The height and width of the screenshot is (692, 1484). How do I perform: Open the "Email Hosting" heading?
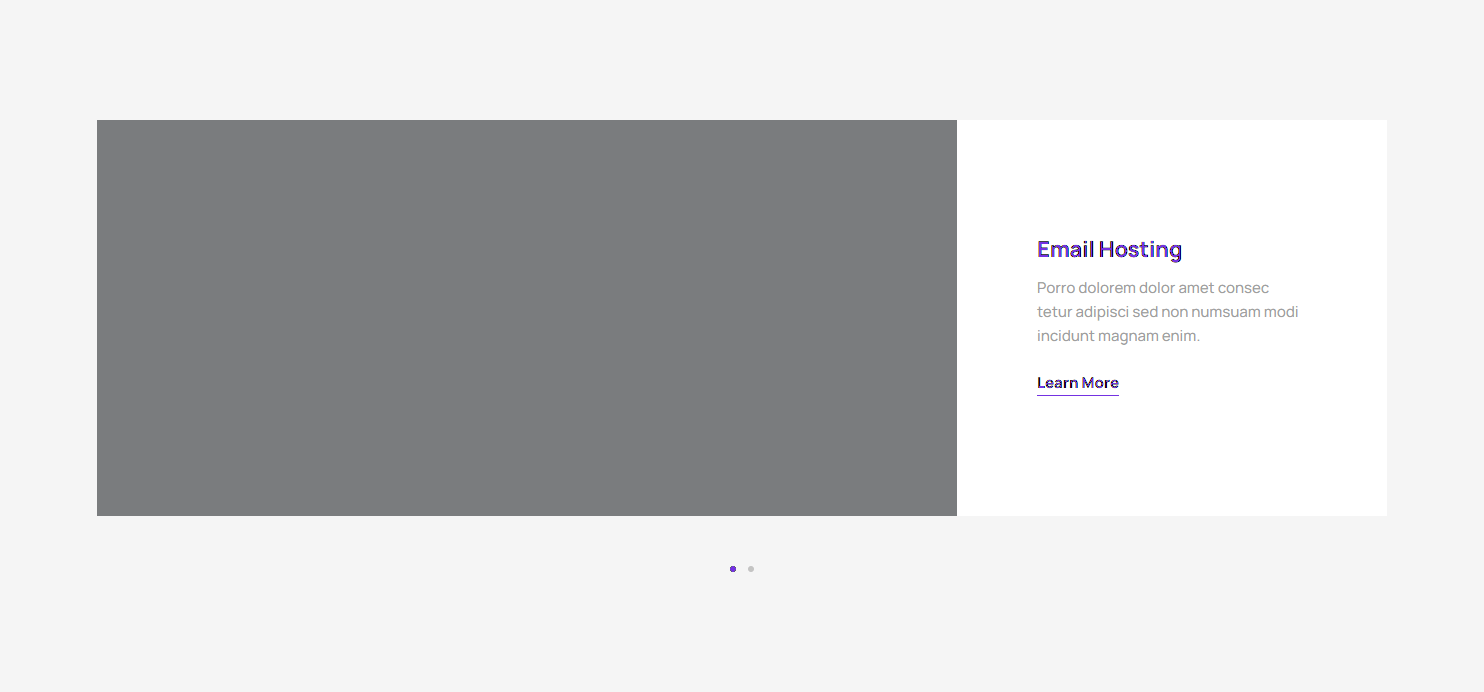click(1109, 249)
